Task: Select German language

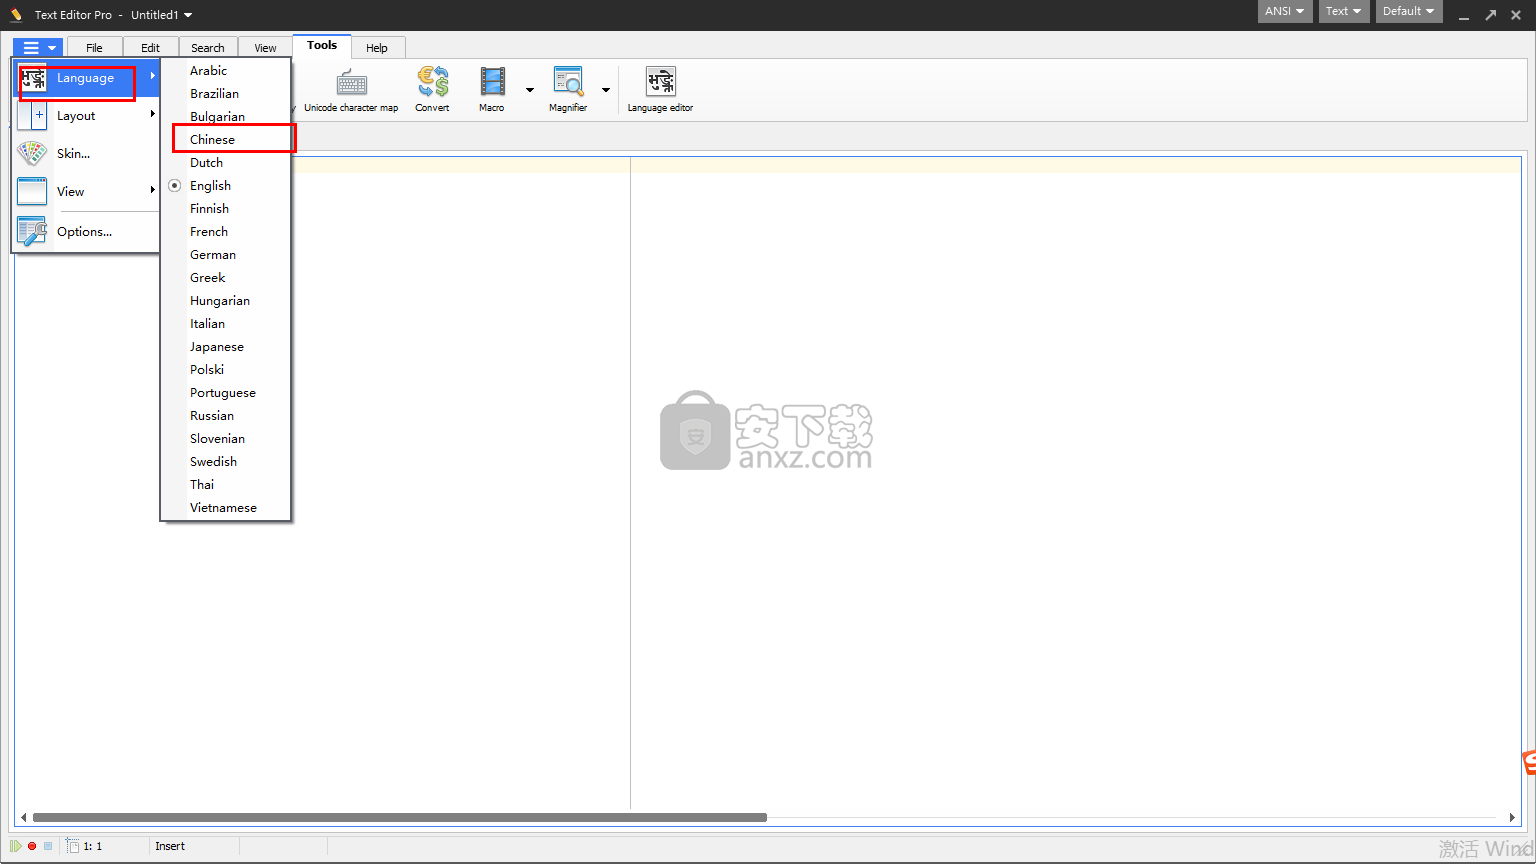Action: tap(226, 255)
